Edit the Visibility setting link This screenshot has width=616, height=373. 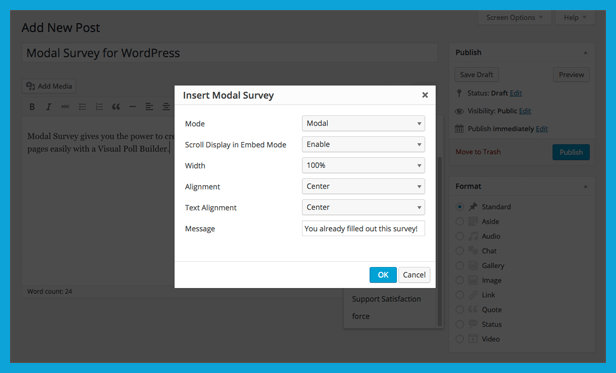[525, 111]
